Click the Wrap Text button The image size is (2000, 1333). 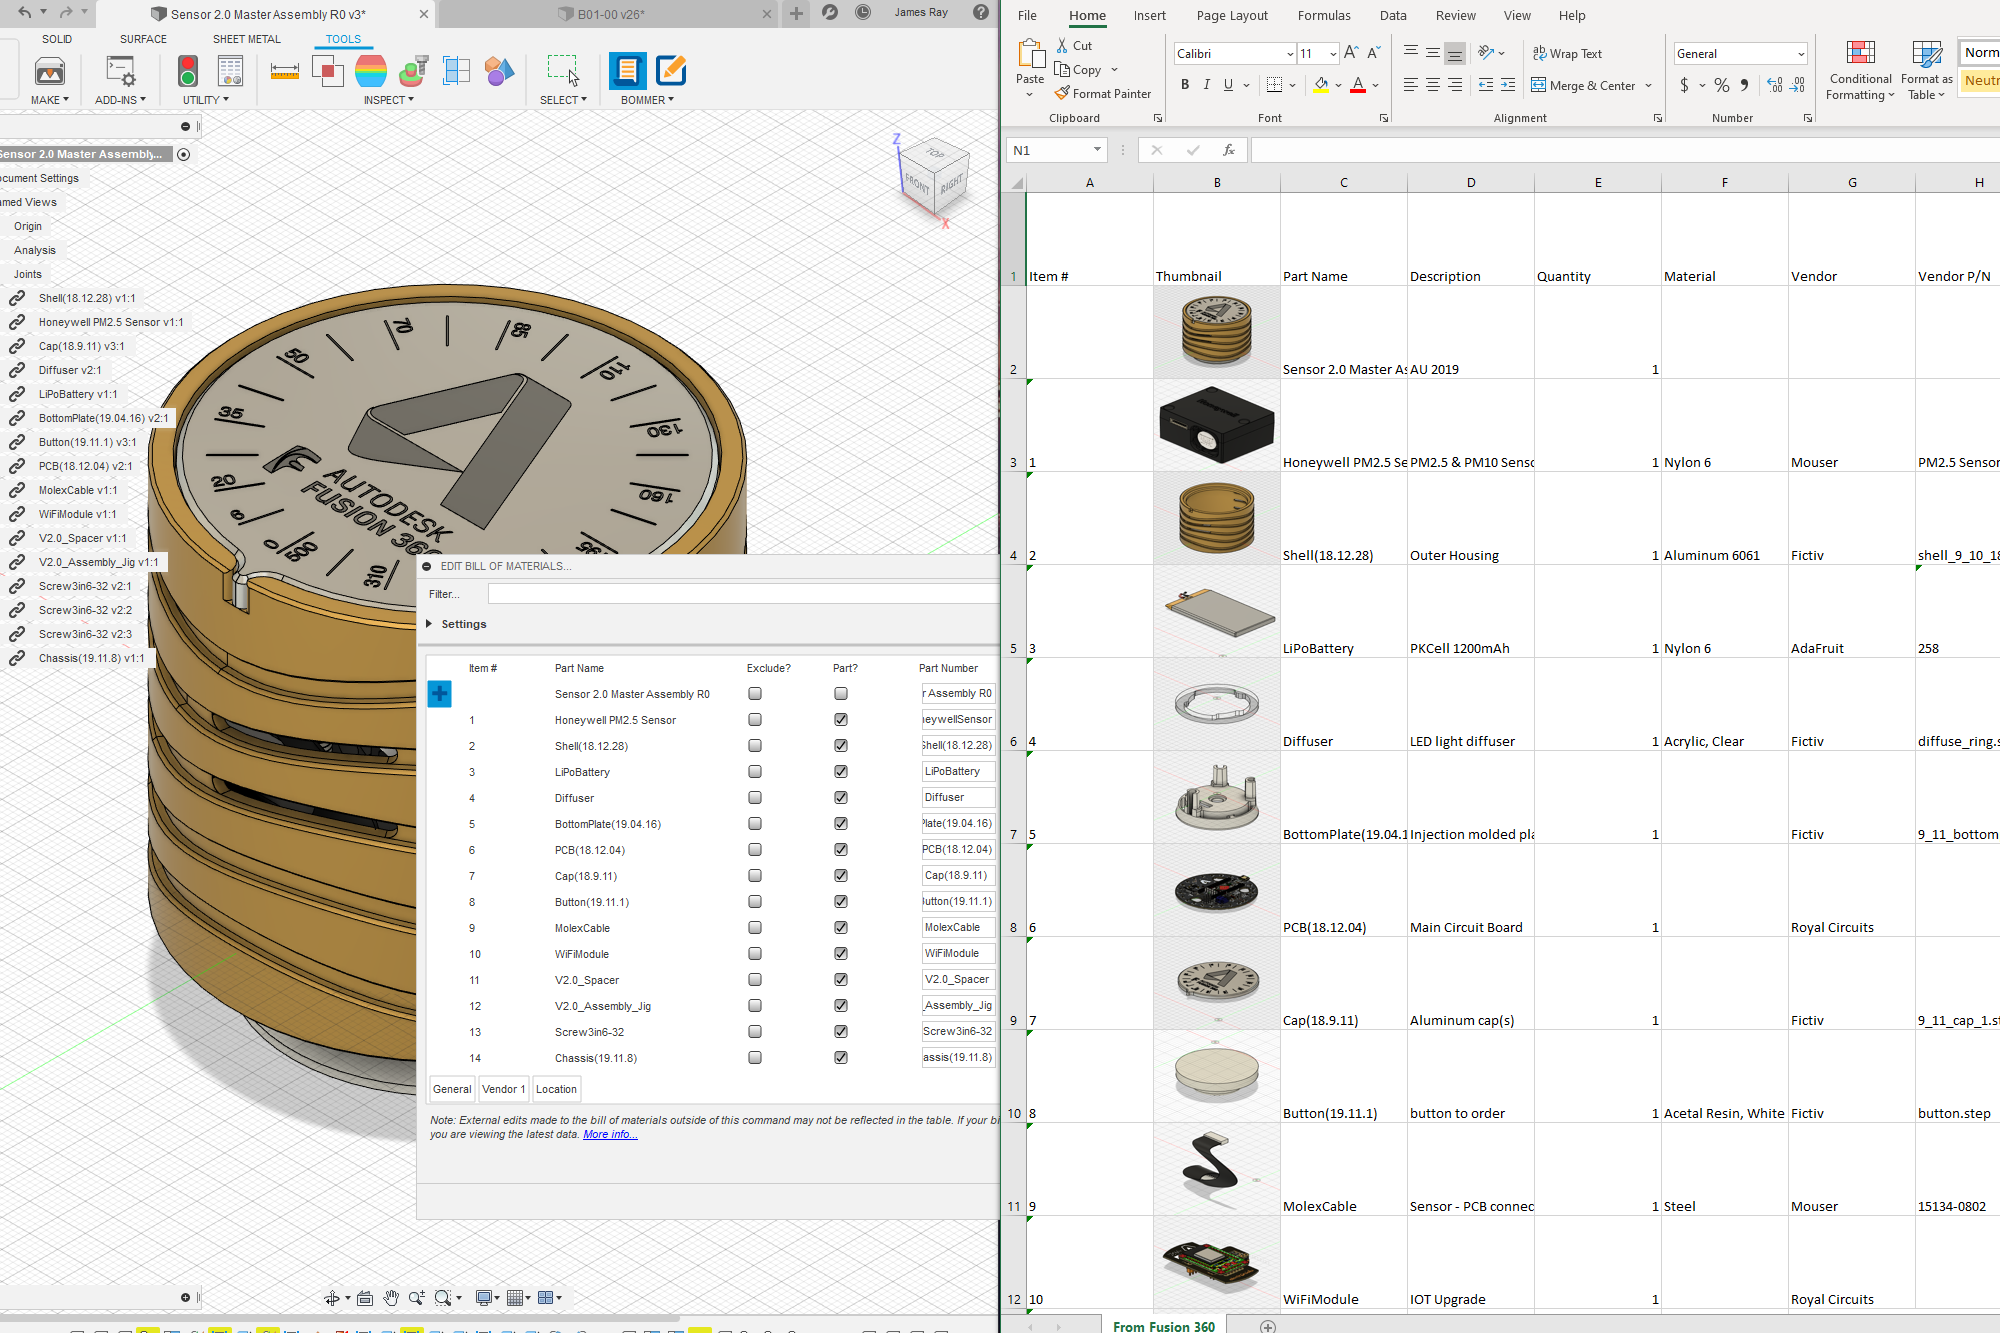1567,54
